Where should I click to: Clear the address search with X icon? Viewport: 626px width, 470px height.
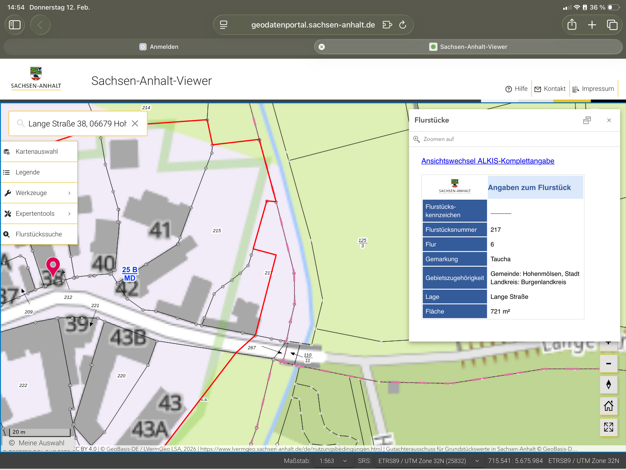pos(135,124)
